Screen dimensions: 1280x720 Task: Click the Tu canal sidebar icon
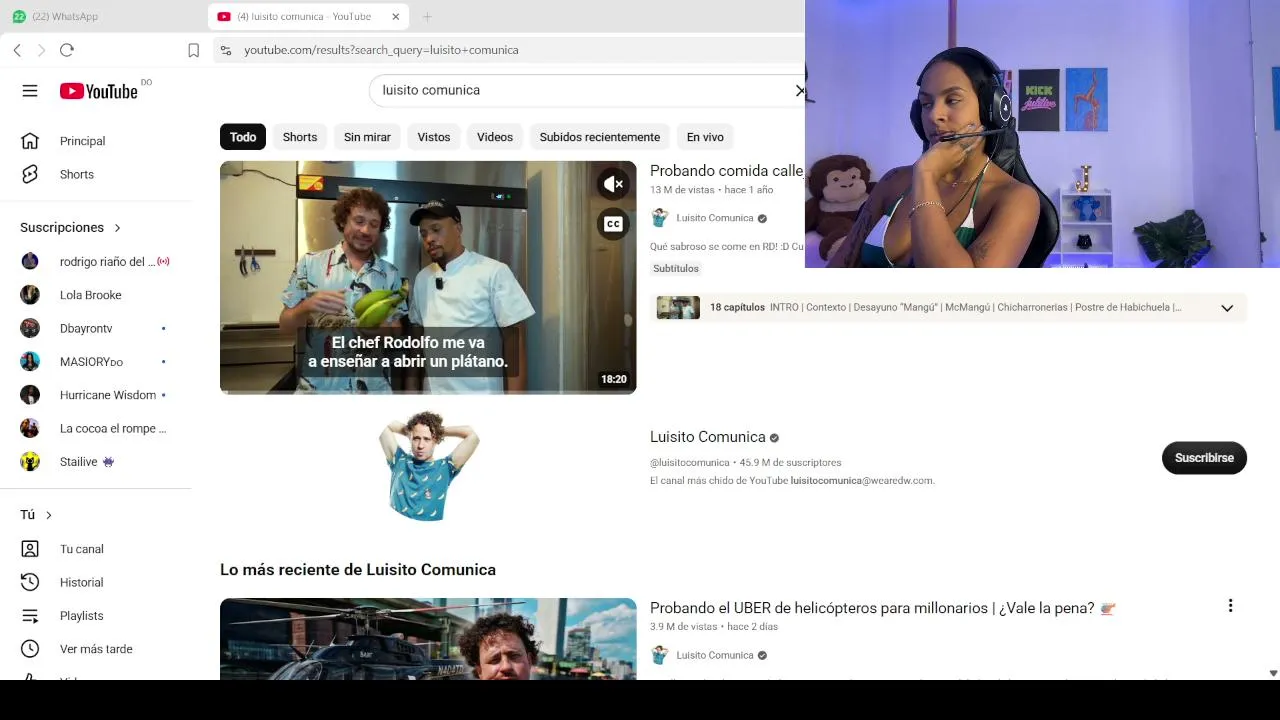coord(30,549)
